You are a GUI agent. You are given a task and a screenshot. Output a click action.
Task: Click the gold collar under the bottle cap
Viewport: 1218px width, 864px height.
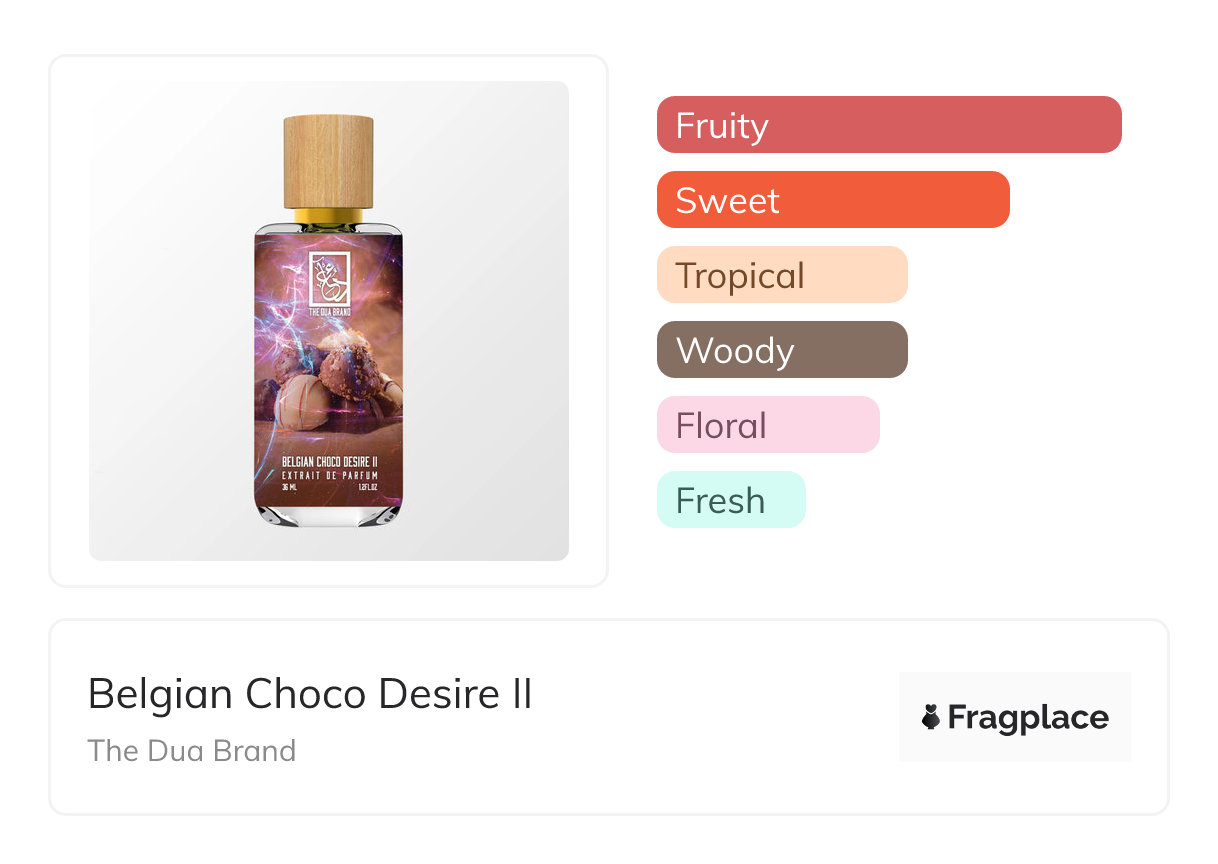click(x=328, y=217)
